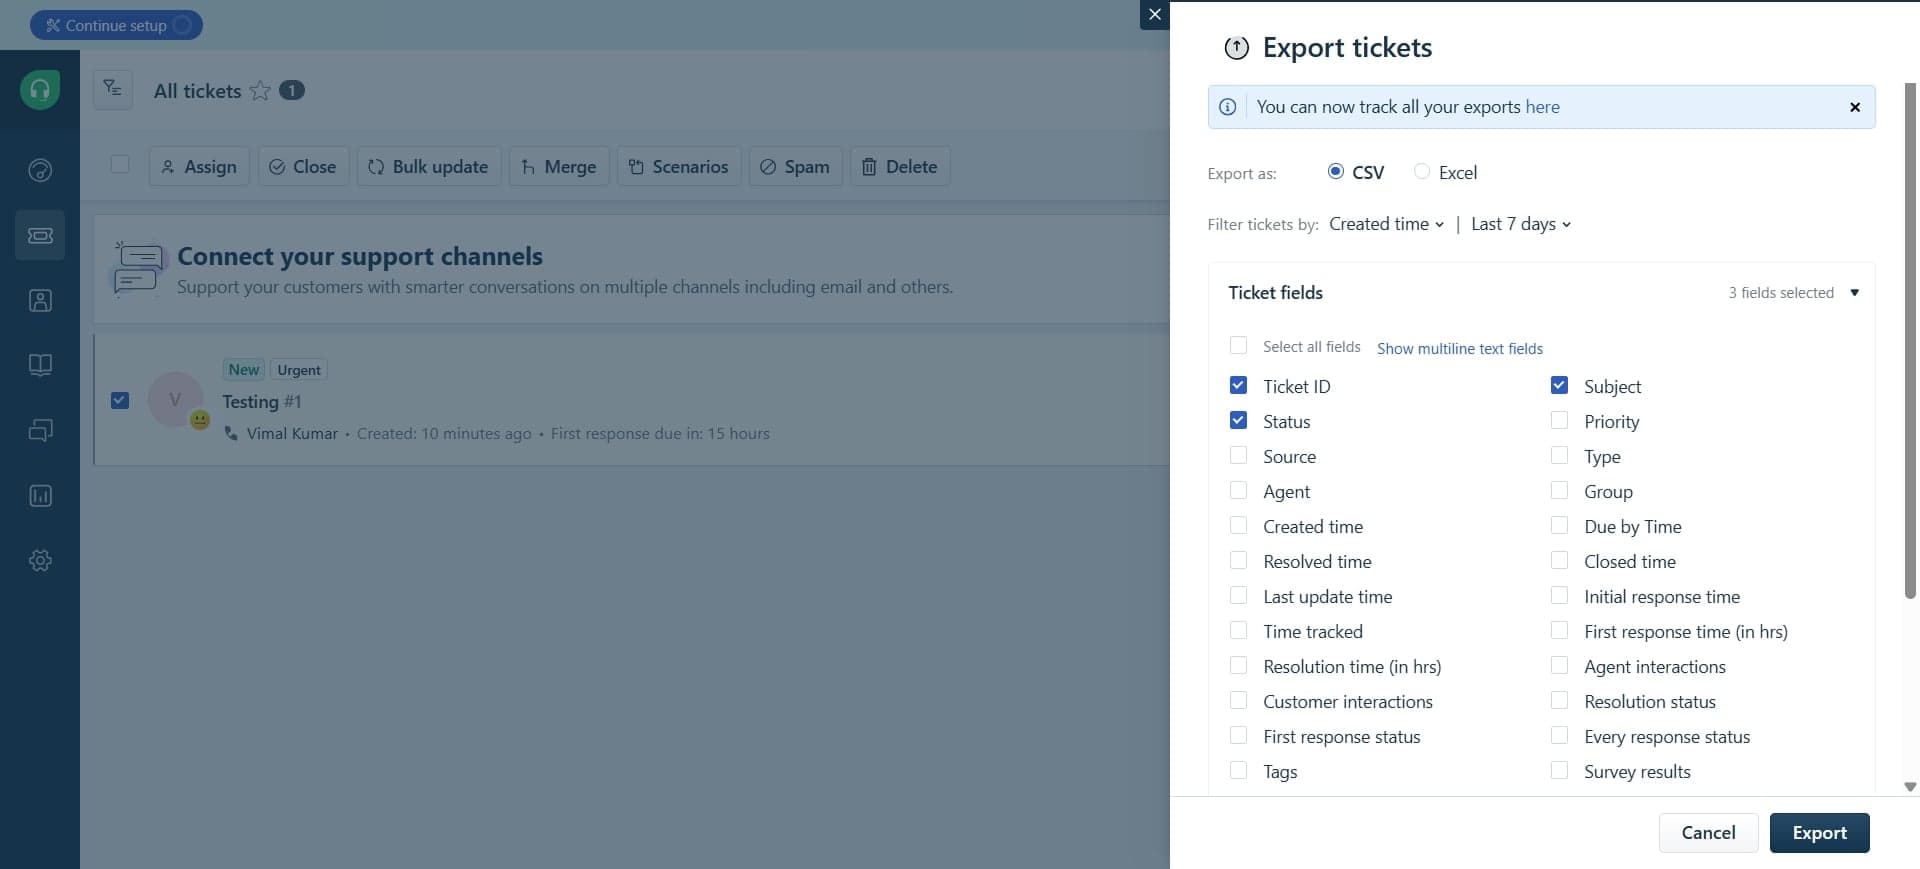This screenshot has width=1920, height=869.
Task: Uncheck the Subject field
Action: (x=1559, y=385)
